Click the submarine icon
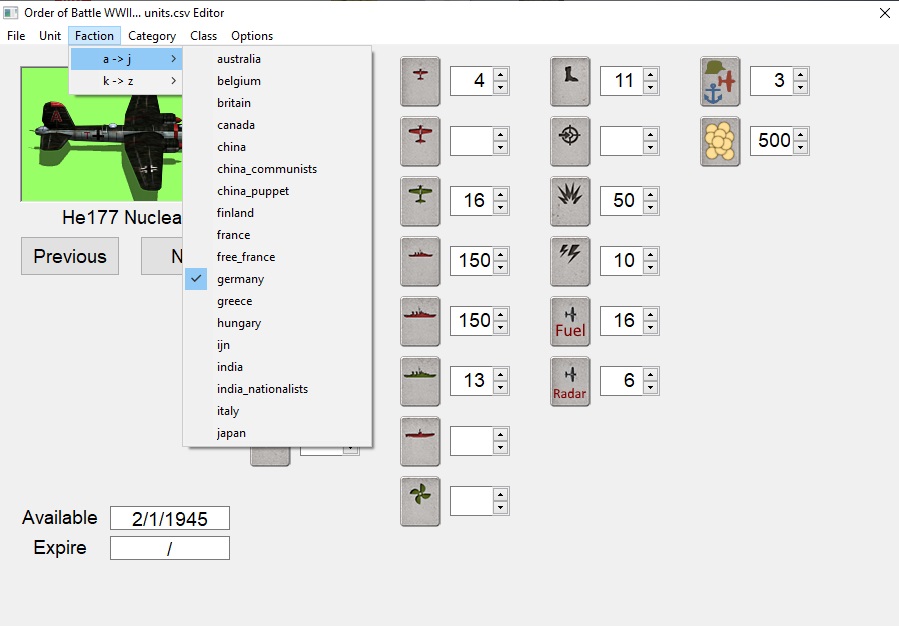 420,441
